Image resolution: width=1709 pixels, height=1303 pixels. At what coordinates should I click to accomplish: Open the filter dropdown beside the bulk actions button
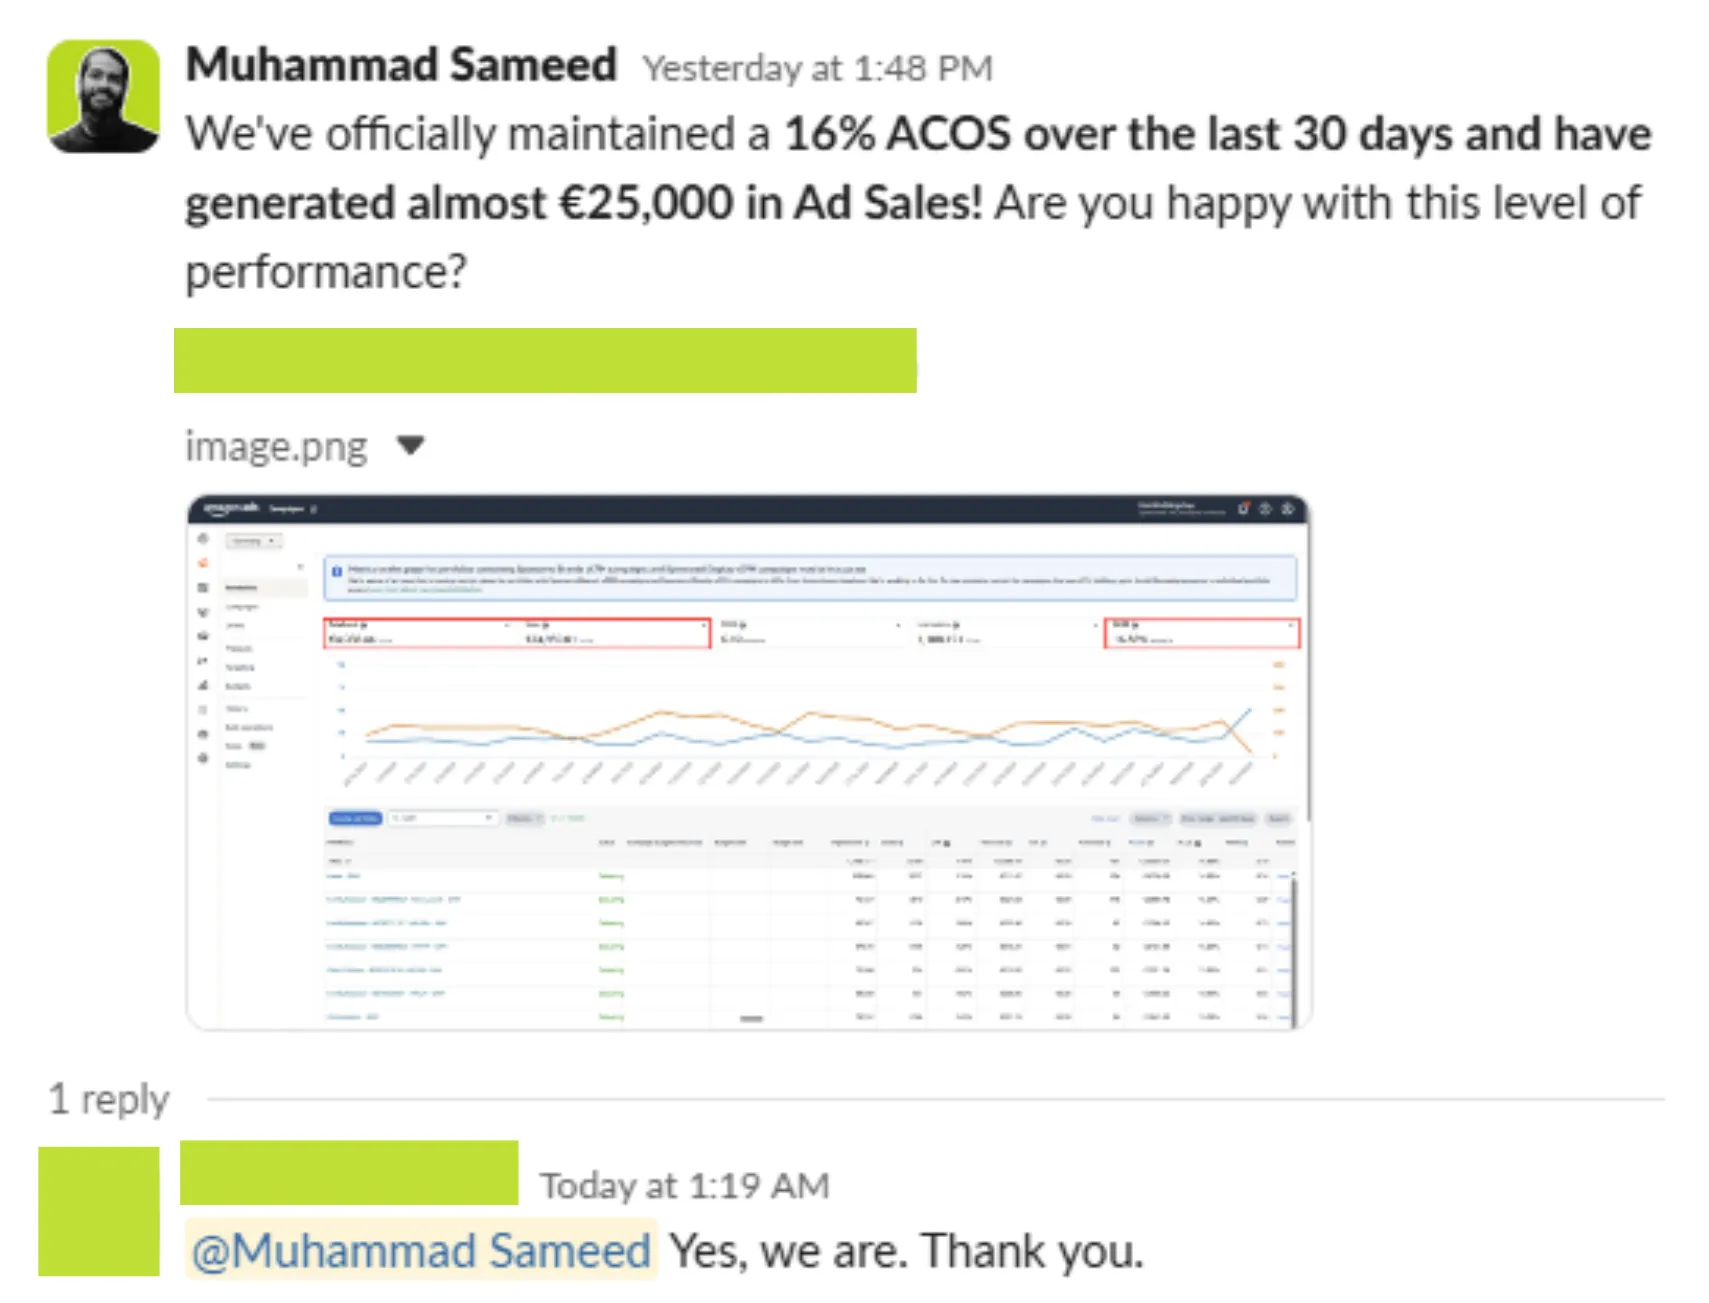[x=443, y=818]
